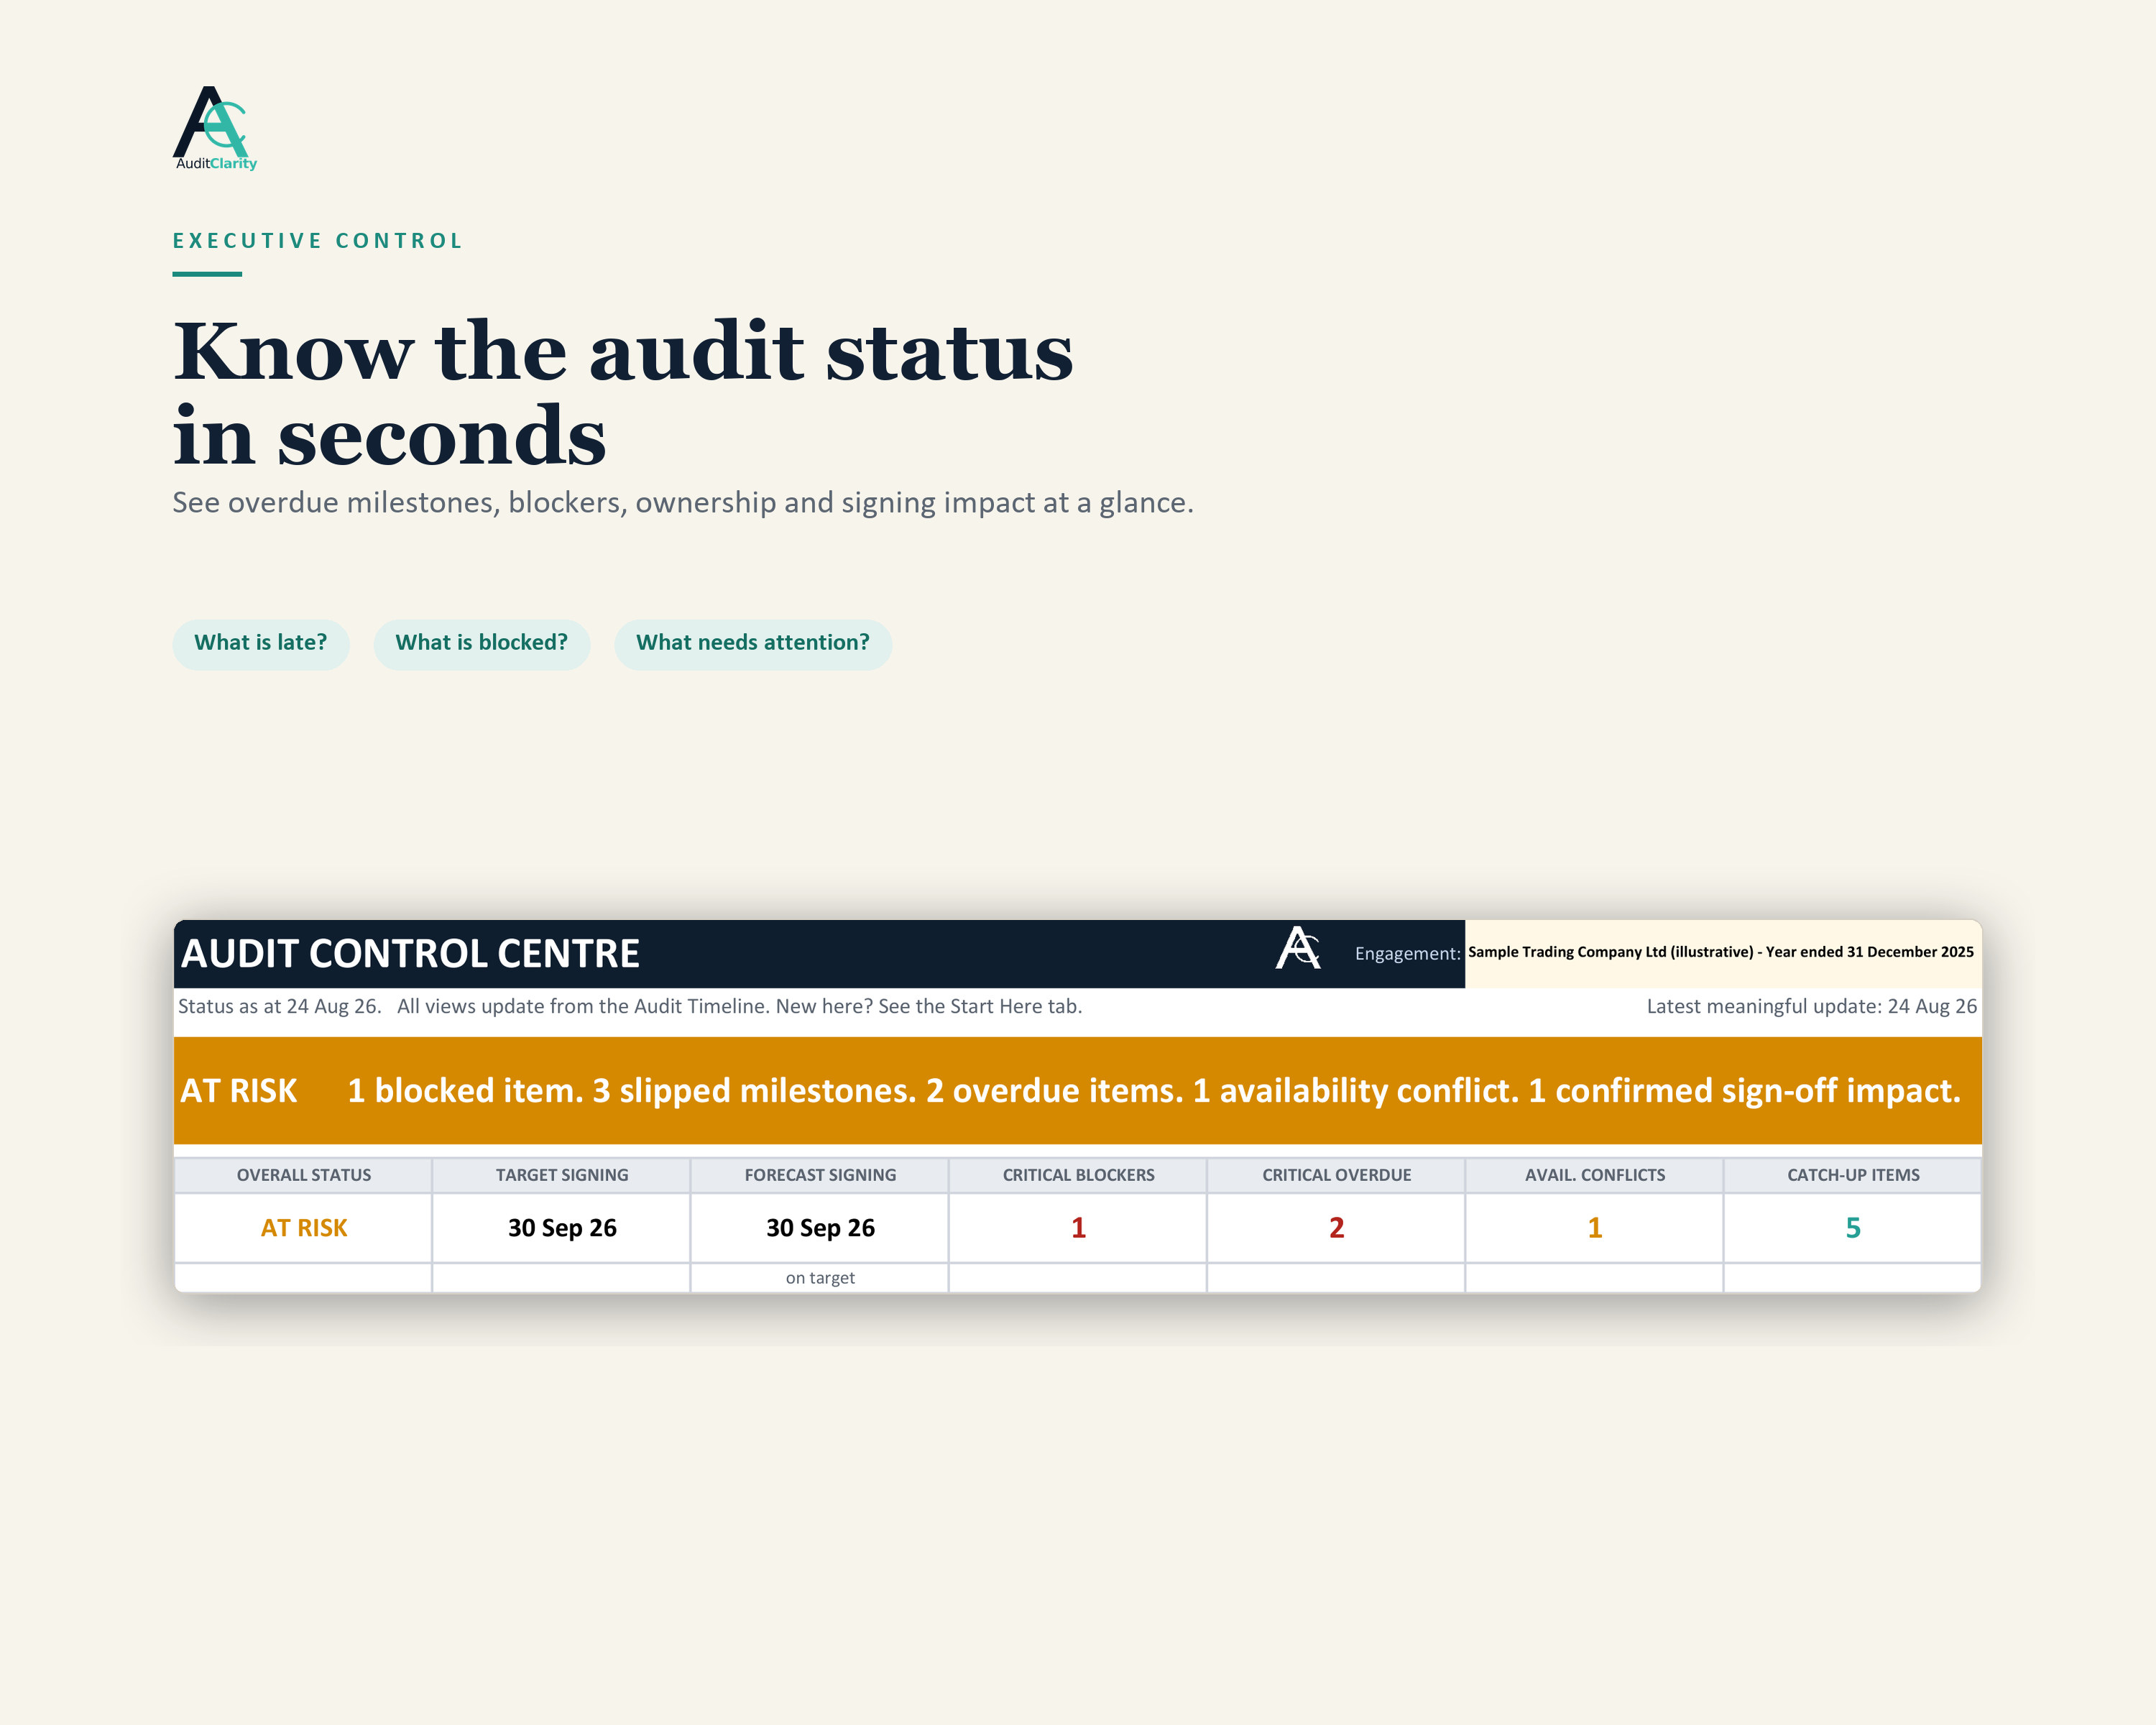Click the TARGET SIGNING column header
2156x1725 pixels.
pos(562,1175)
